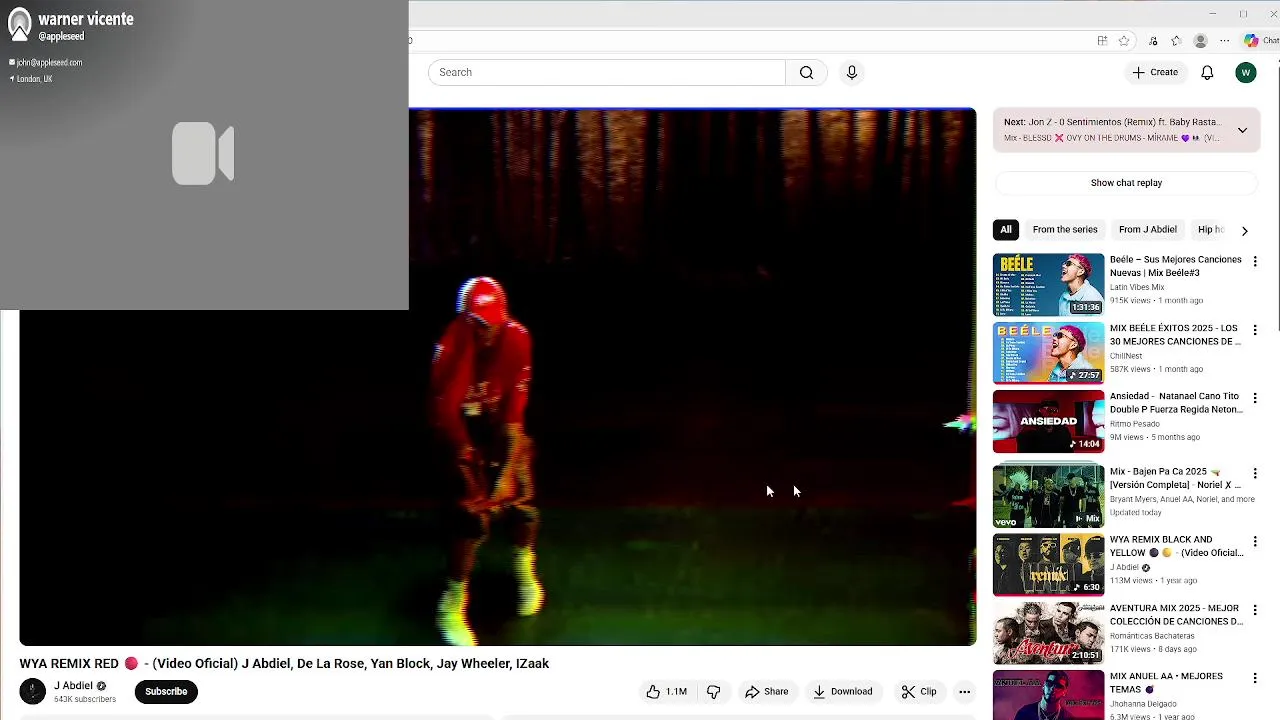The image size is (1280, 720).
Task: Select the All filter chip
Action: 1006,230
